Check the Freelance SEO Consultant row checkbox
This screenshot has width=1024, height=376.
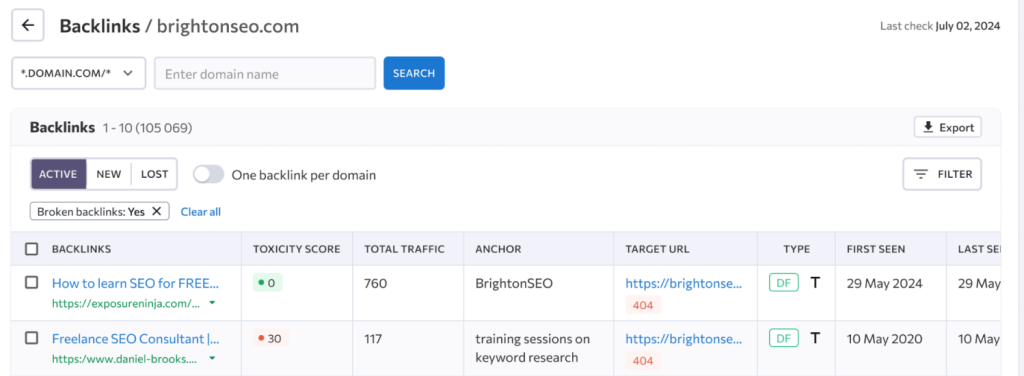click(x=31, y=338)
